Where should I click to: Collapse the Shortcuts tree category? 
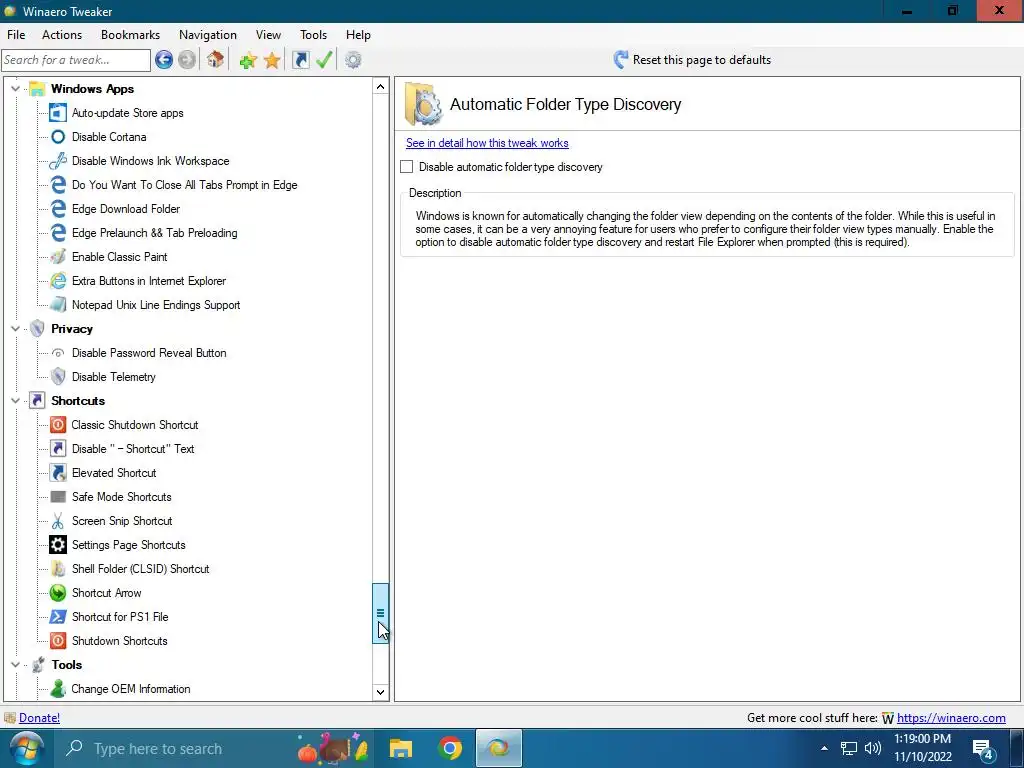(16, 401)
